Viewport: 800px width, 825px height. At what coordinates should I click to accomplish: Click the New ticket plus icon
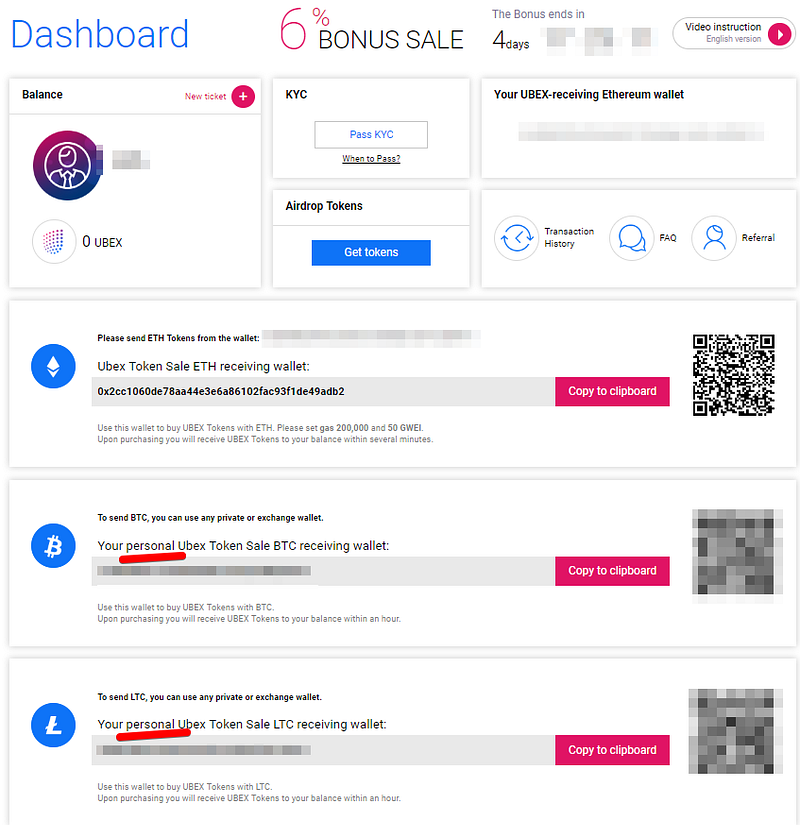(243, 96)
